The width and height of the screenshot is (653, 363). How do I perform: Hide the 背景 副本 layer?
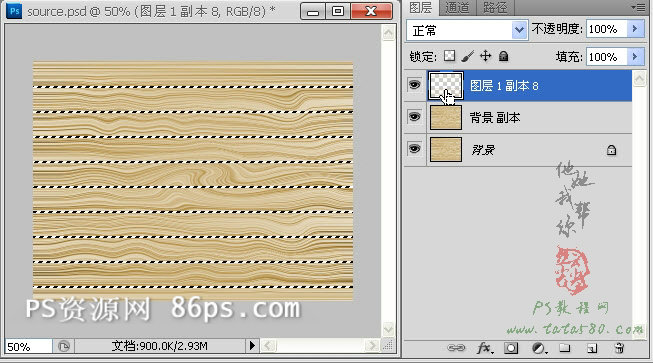coord(414,117)
